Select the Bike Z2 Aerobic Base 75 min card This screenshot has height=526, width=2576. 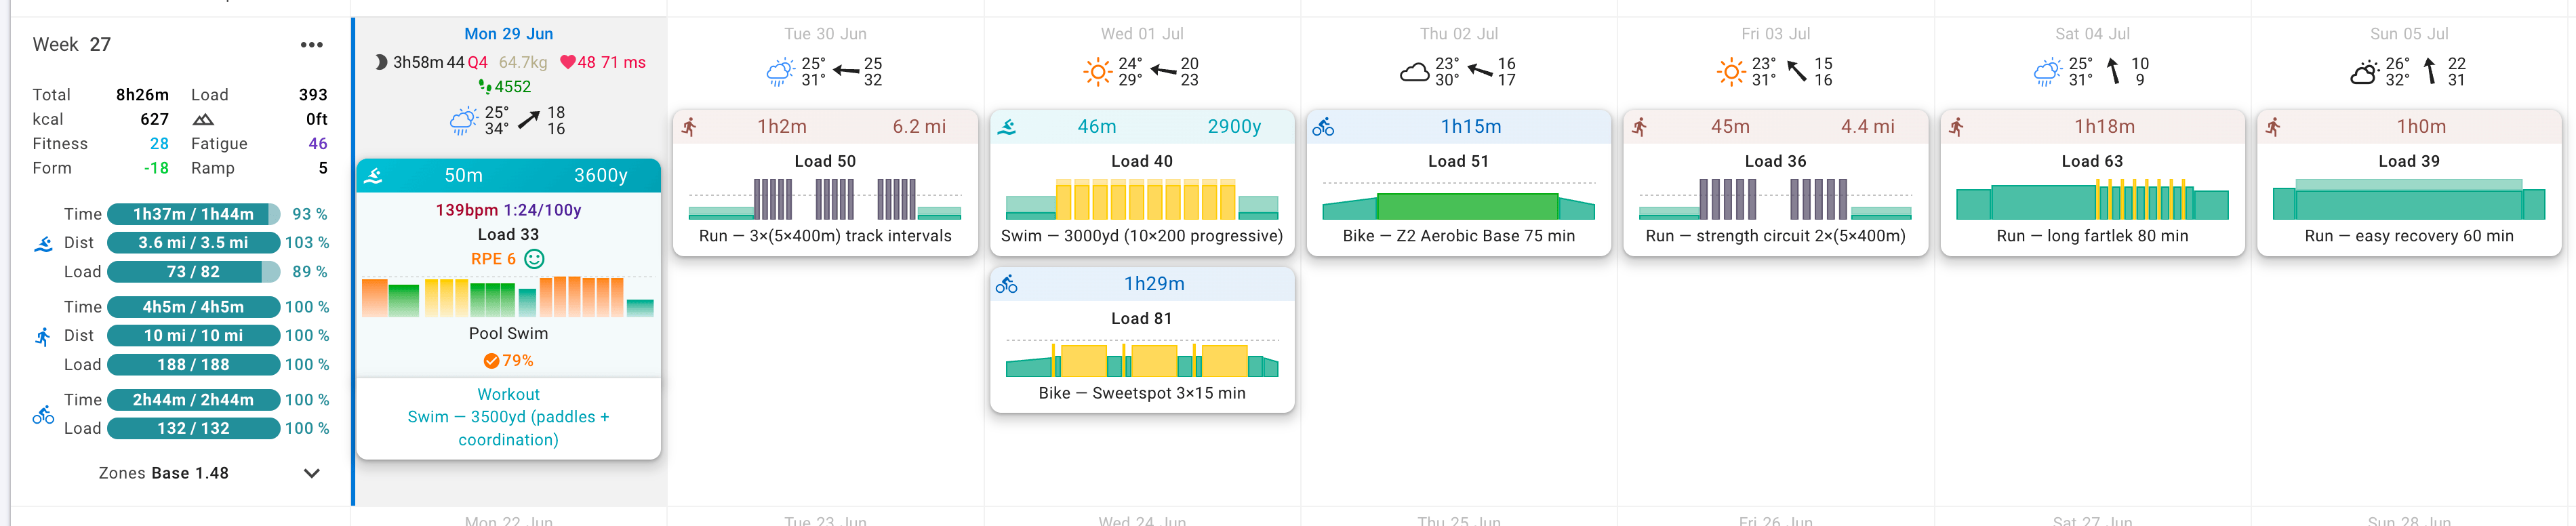point(1459,183)
